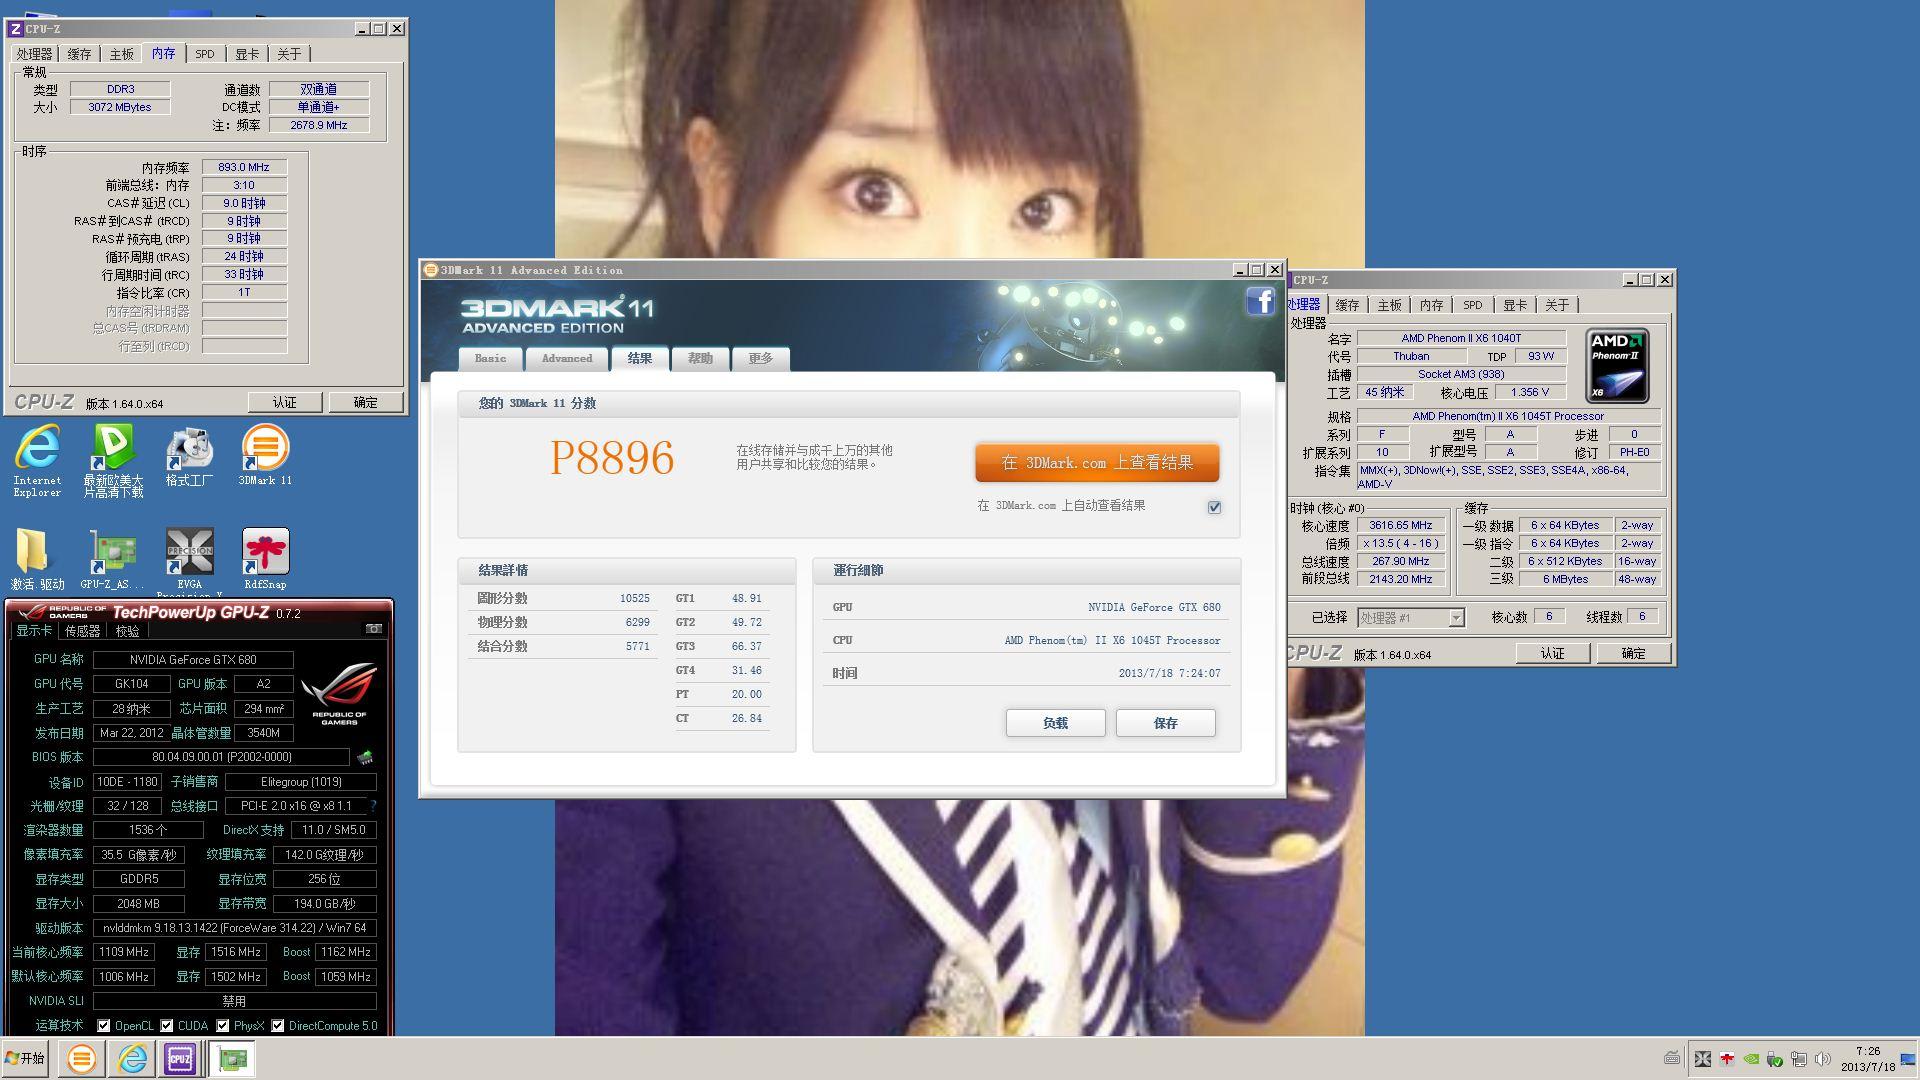Select the 校验 tab in GPU-Z
1920x1080 pixels.
[128, 631]
